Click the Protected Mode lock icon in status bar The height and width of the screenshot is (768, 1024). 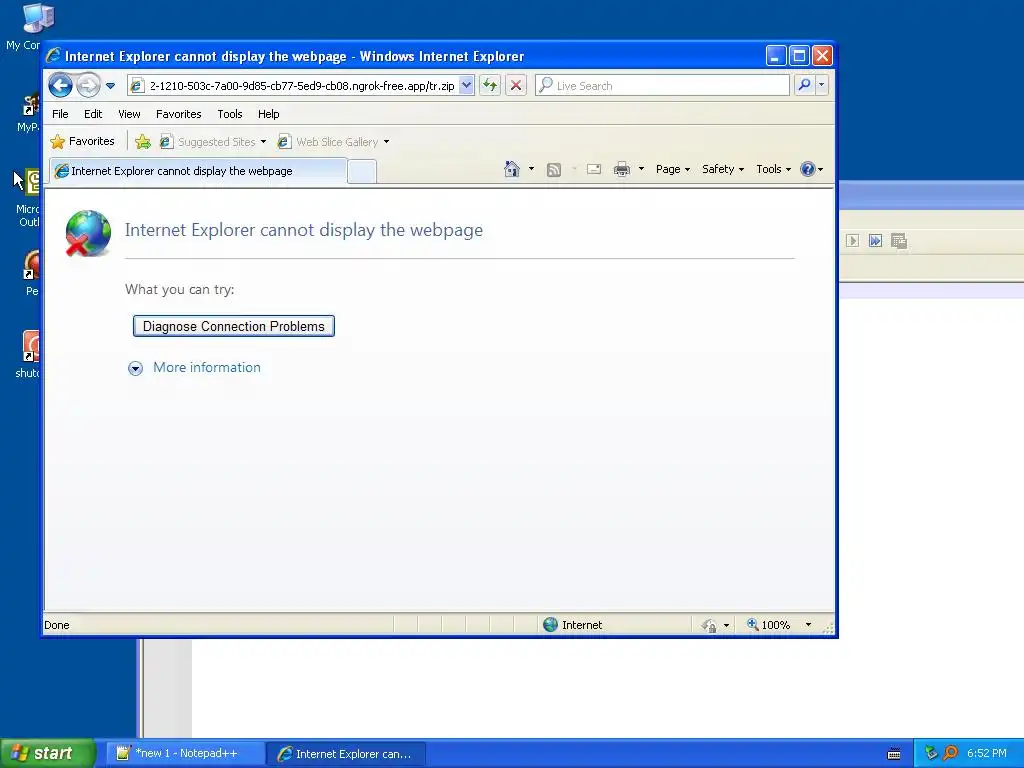(709, 626)
